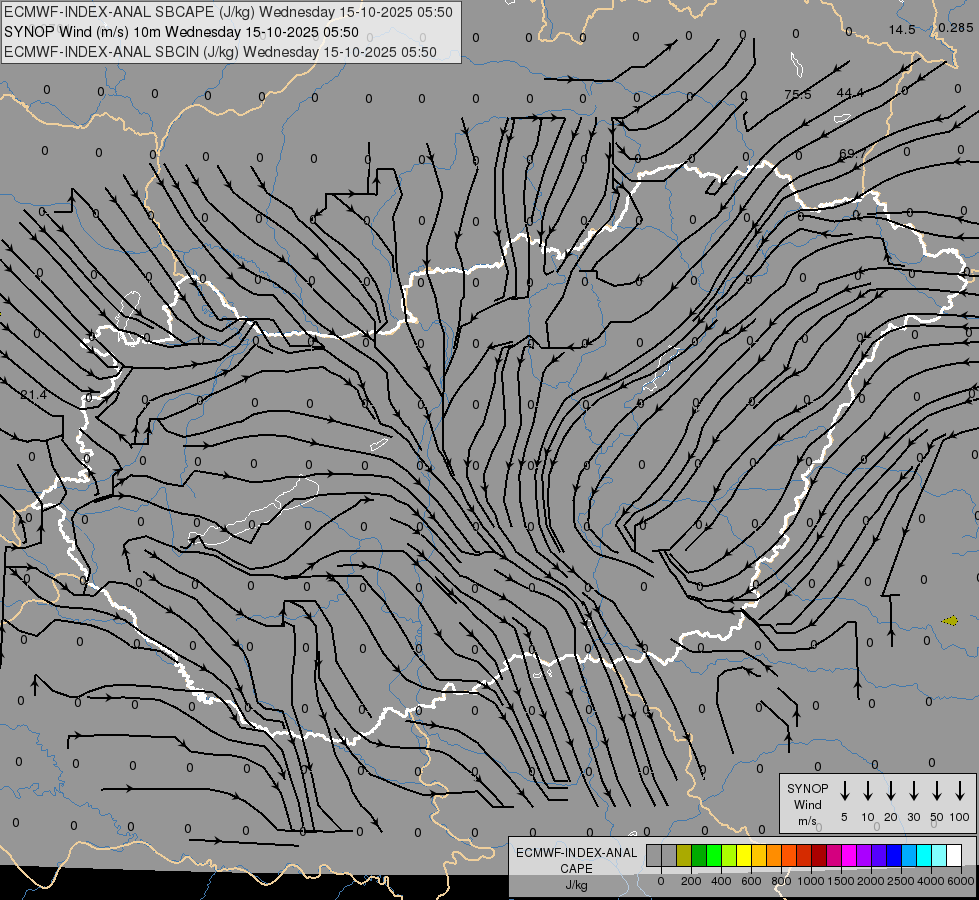Click the 1500 tick label on CAPE scale

(841, 881)
